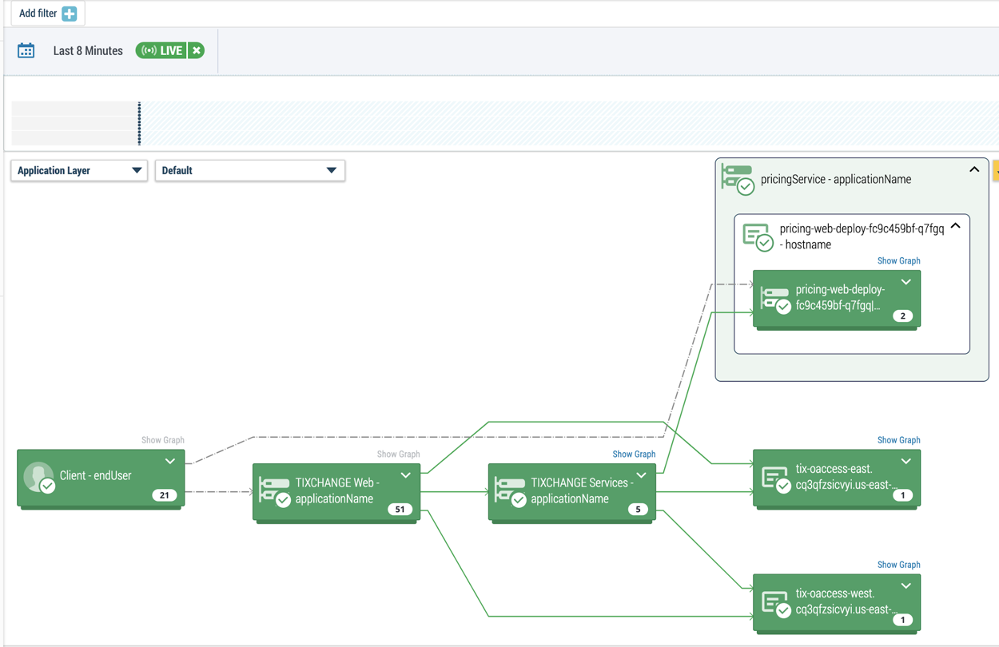Collapse the pricing-web-deploy hostname group

tap(957, 228)
